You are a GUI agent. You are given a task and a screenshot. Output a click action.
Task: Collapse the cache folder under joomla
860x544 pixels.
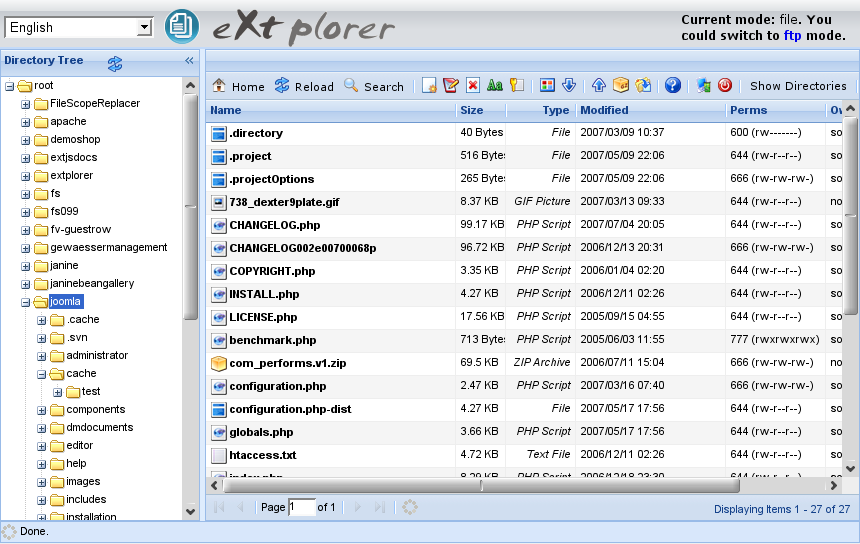pos(41,375)
